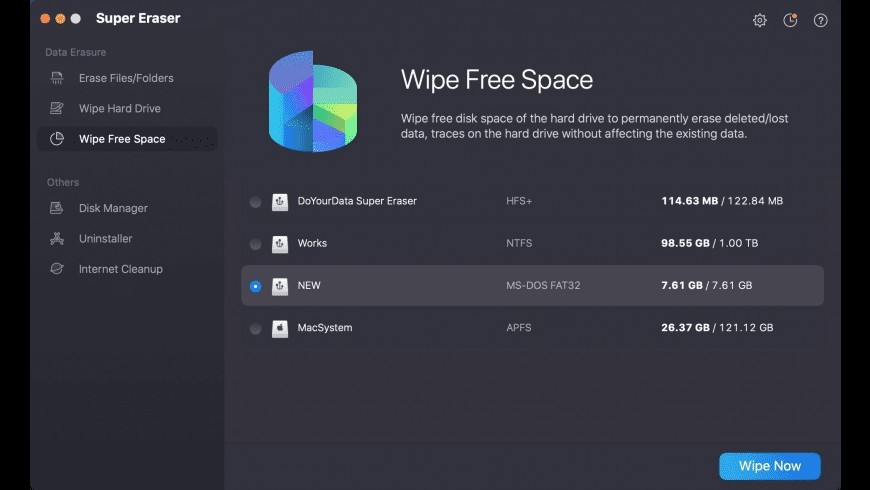Click the Wipe Free Space disk illustration
Image resolution: width=870 pixels, height=490 pixels.
[313, 102]
